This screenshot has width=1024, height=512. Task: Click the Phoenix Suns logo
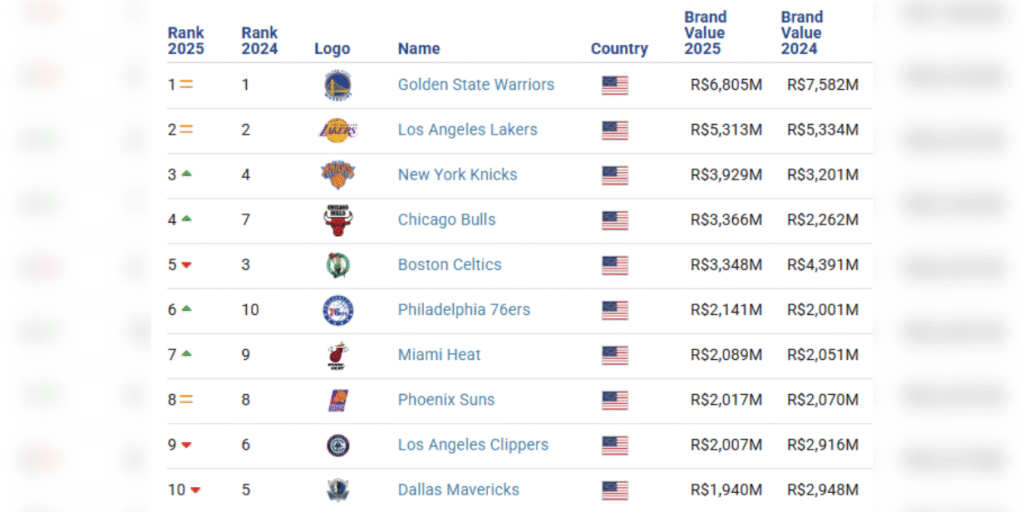pos(337,400)
